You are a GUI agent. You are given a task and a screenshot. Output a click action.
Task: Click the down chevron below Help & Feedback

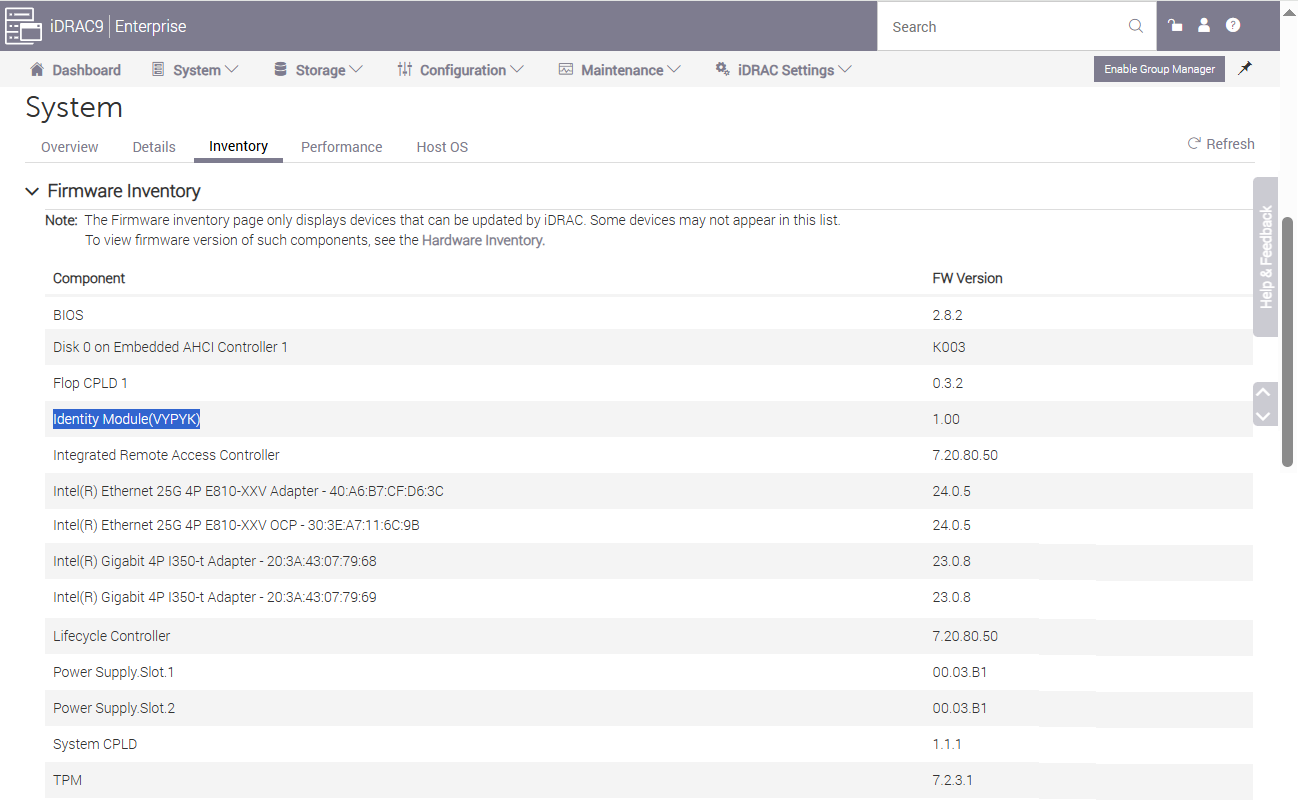point(1265,416)
